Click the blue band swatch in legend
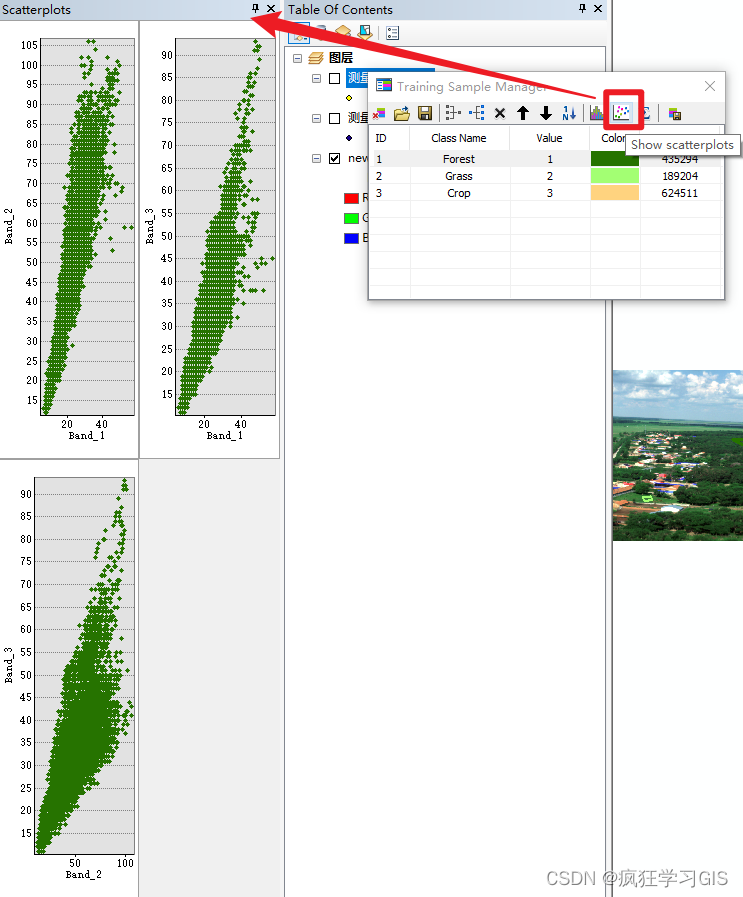 pyautogui.click(x=351, y=238)
